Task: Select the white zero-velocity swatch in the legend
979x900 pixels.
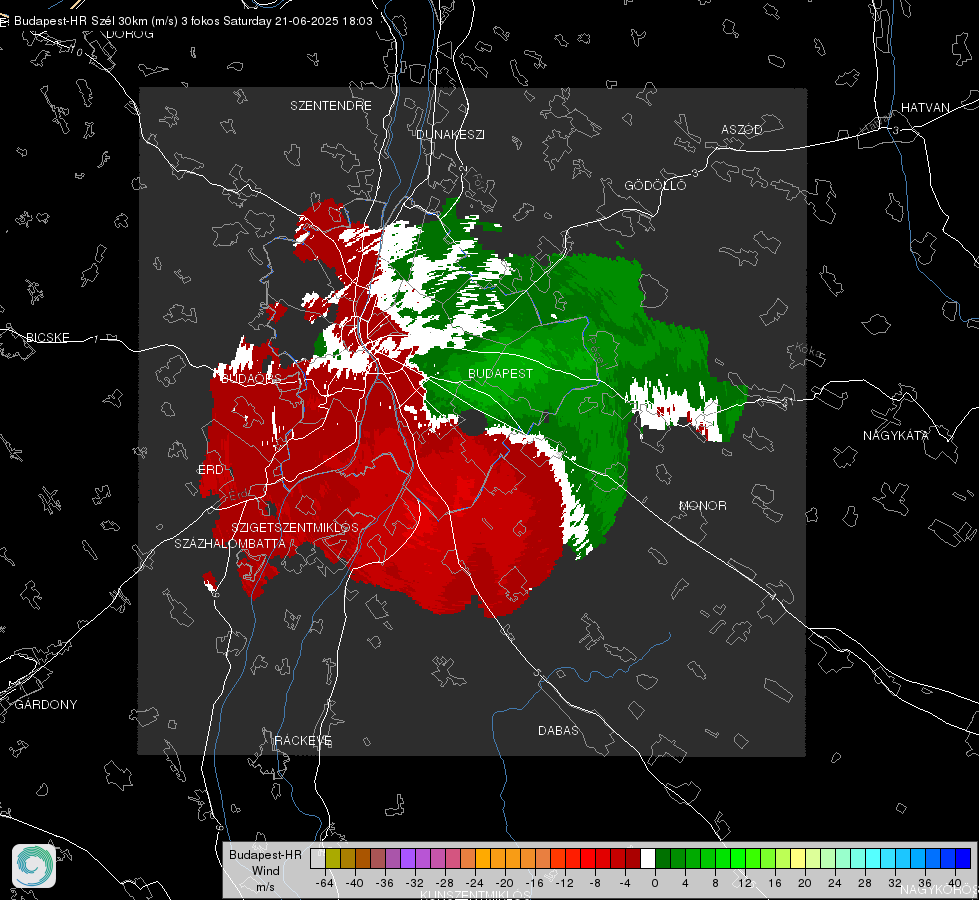Action: click(648, 858)
